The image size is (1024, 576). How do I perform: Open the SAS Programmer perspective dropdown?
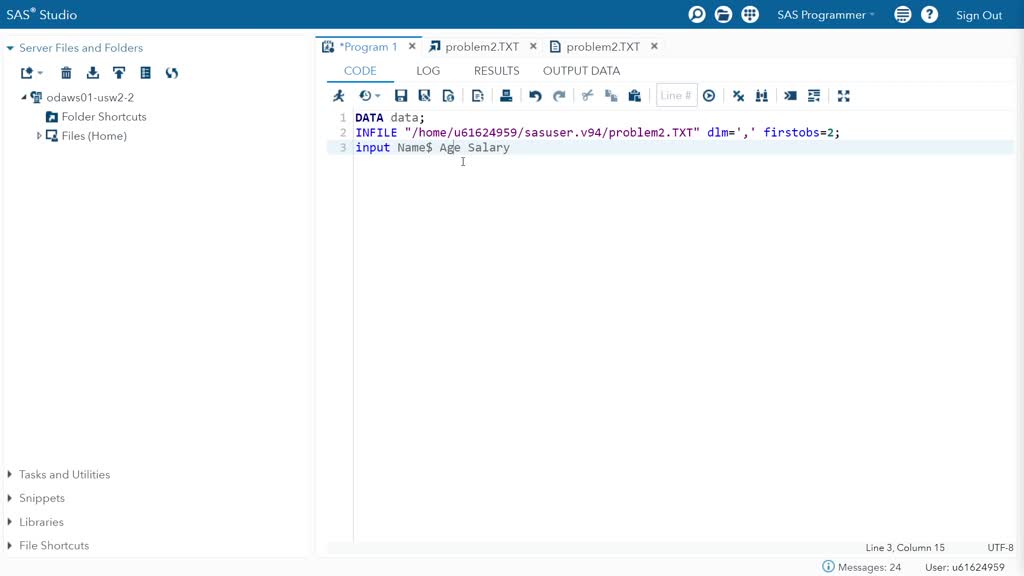(x=825, y=15)
